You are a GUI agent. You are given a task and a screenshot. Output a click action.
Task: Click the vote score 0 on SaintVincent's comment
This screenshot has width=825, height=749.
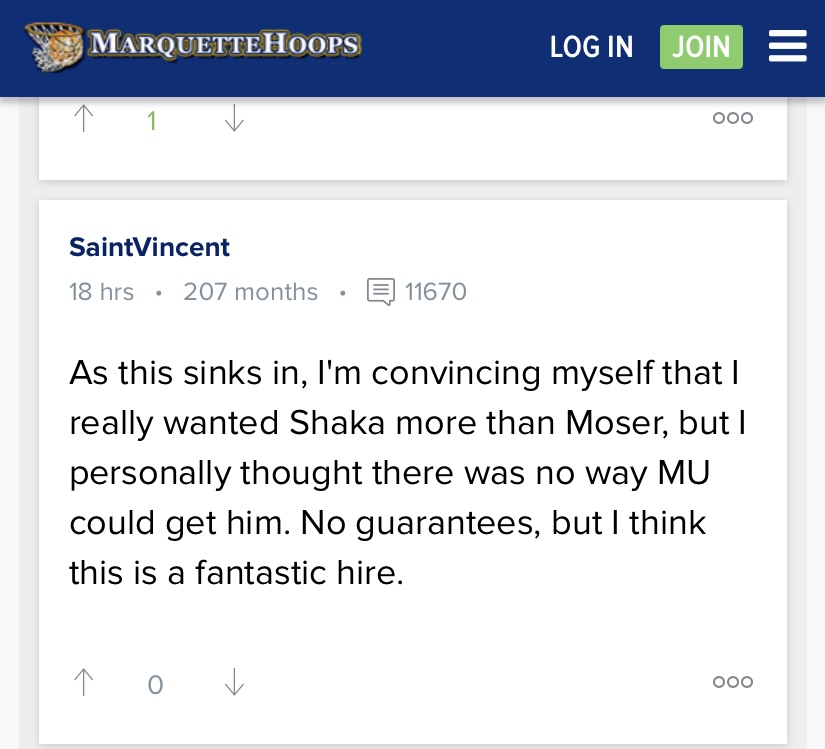coord(155,685)
